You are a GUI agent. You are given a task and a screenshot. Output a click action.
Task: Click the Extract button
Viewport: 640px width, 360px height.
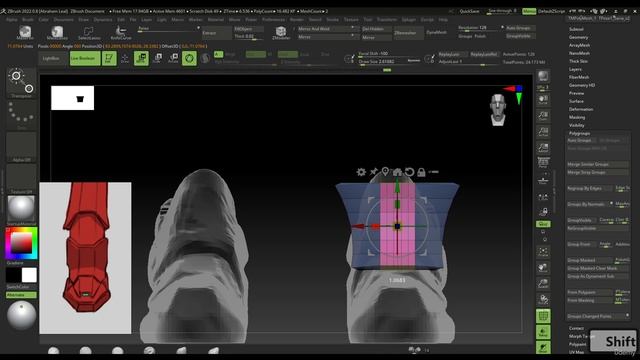pyautogui.click(x=216, y=33)
